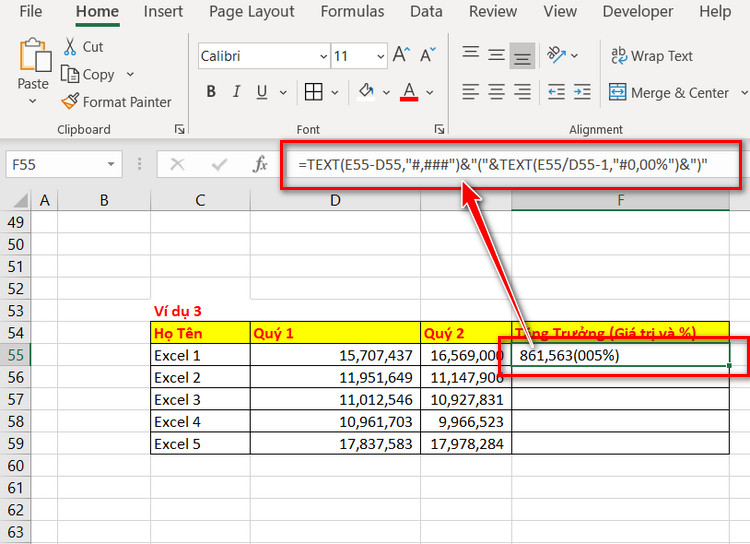Open the File tab

(x=31, y=11)
